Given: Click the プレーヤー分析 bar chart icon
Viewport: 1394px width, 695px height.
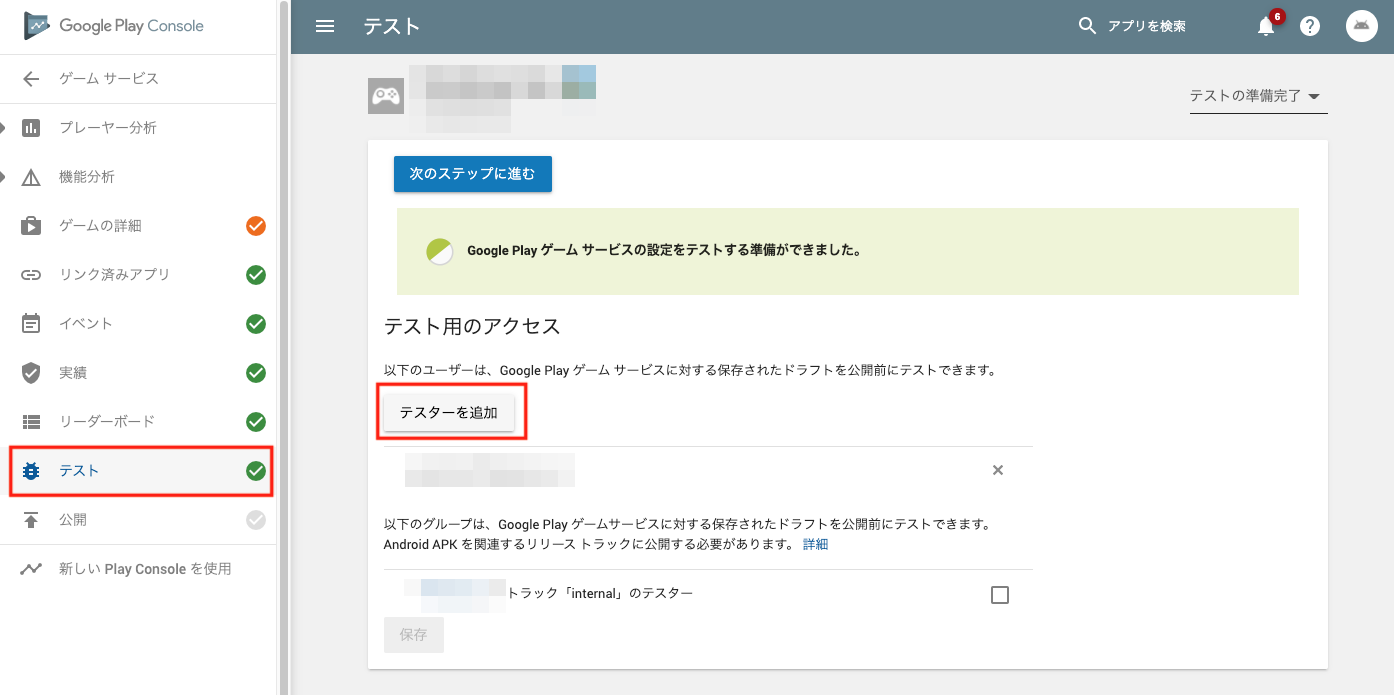Looking at the screenshot, I should [x=31, y=128].
